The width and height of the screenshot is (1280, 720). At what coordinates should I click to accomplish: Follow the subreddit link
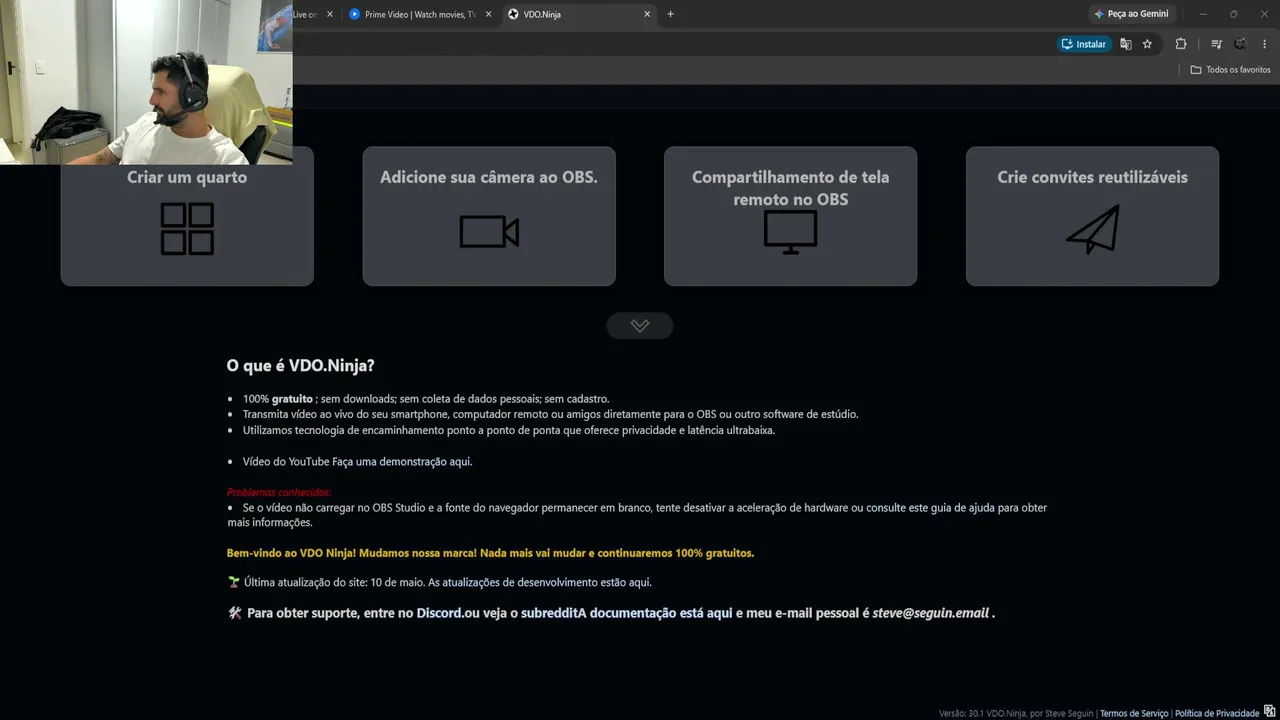(x=549, y=613)
